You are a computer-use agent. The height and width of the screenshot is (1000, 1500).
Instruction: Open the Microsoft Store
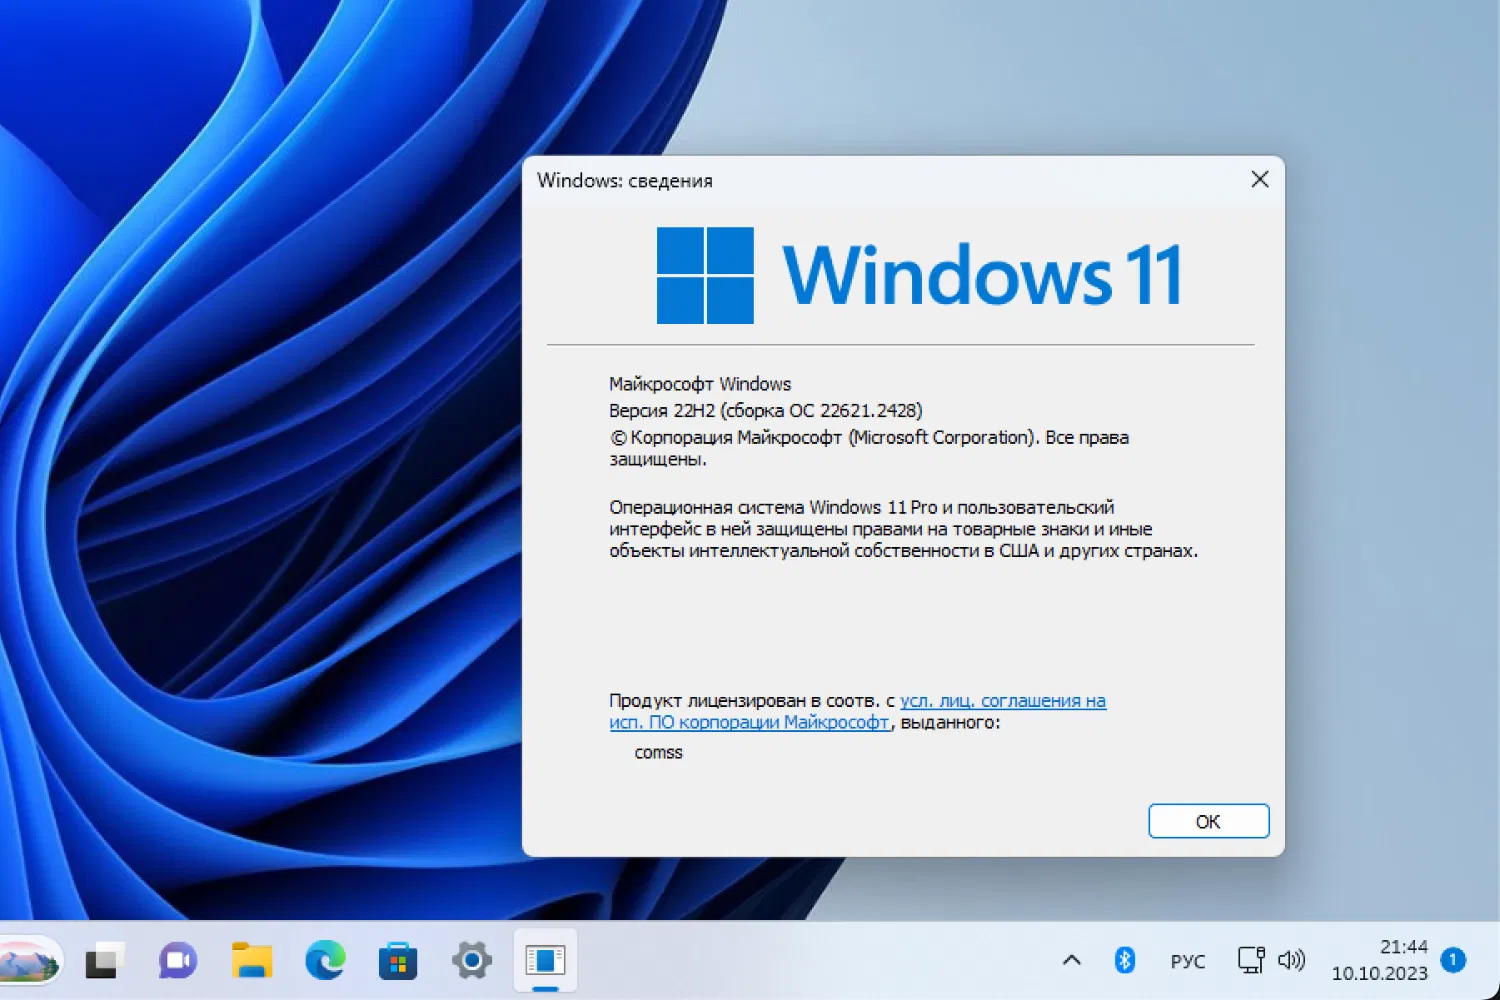point(398,960)
